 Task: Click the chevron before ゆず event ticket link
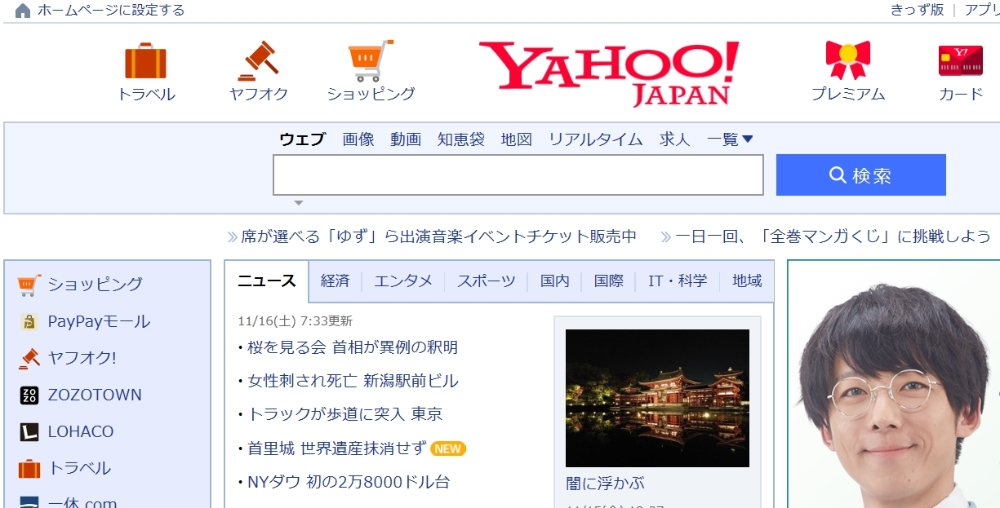click(x=232, y=237)
